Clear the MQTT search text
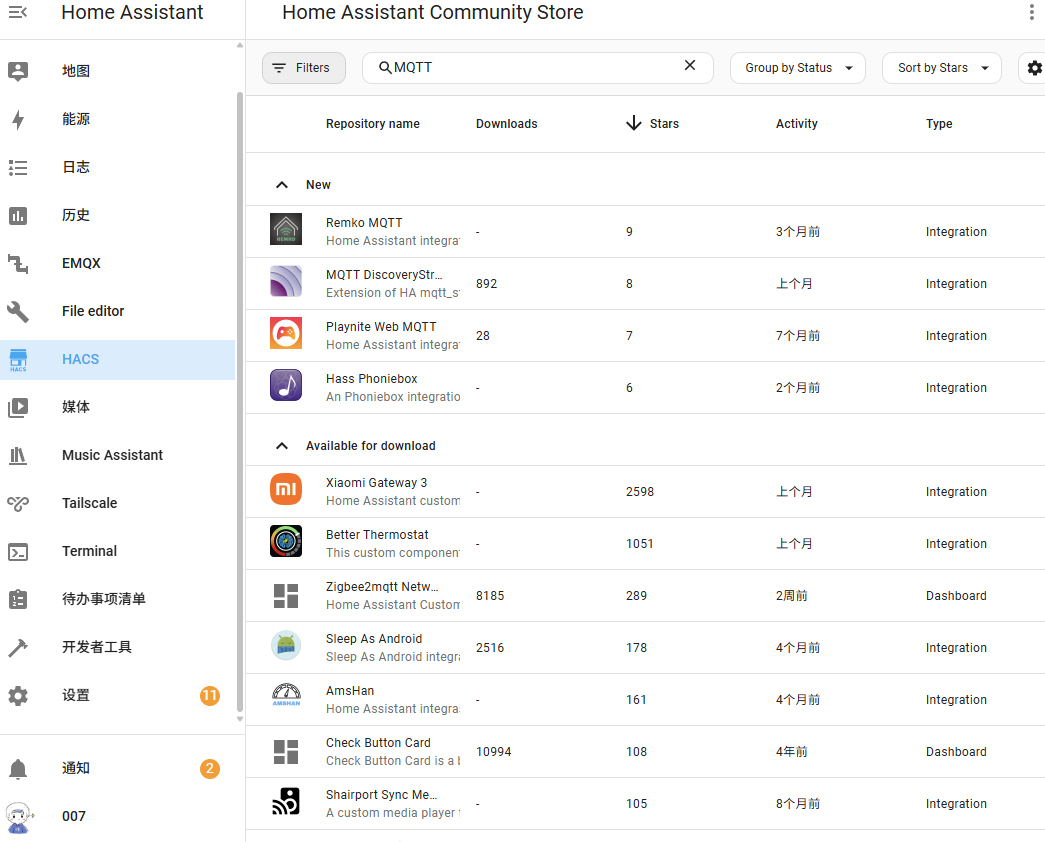 (690, 66)
